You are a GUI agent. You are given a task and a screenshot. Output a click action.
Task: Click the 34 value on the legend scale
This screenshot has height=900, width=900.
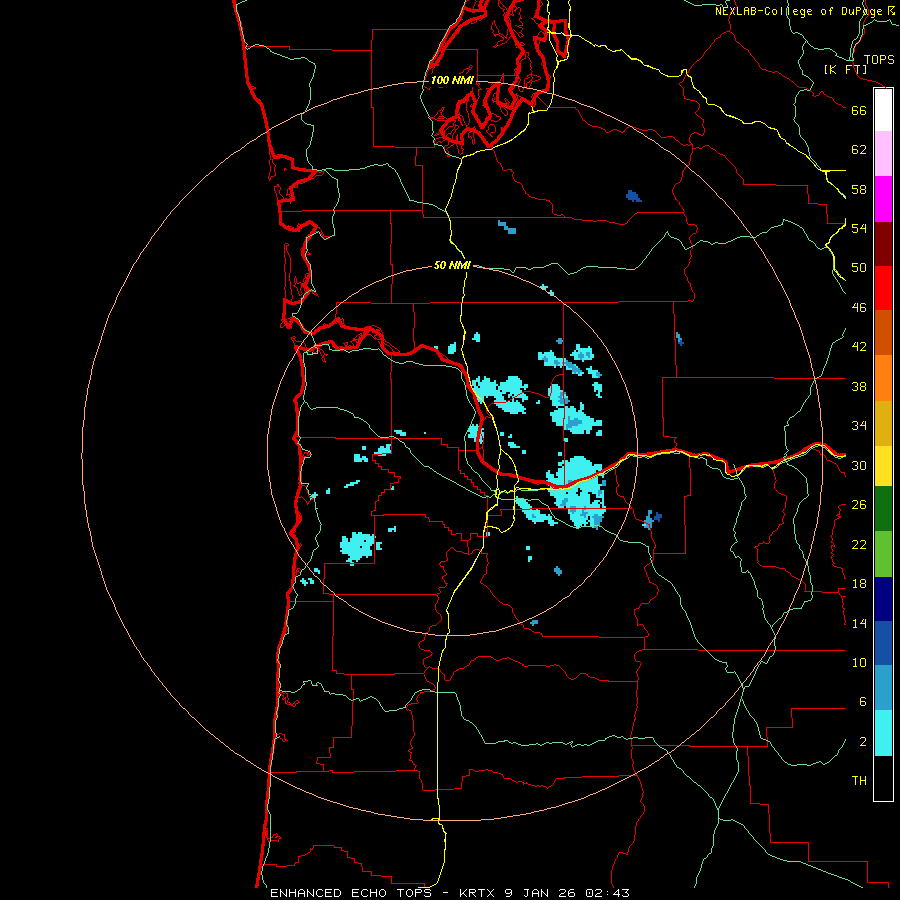859,426
